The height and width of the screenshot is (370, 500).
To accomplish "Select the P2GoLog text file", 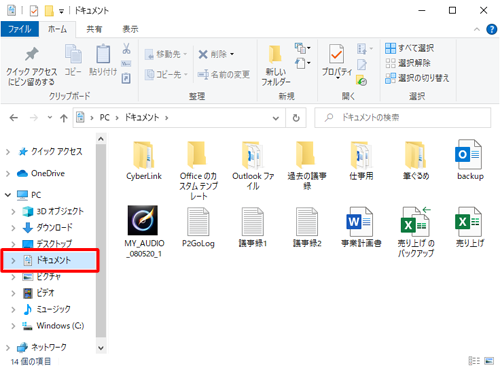I will pyautogui.click(x=198, y=227).
